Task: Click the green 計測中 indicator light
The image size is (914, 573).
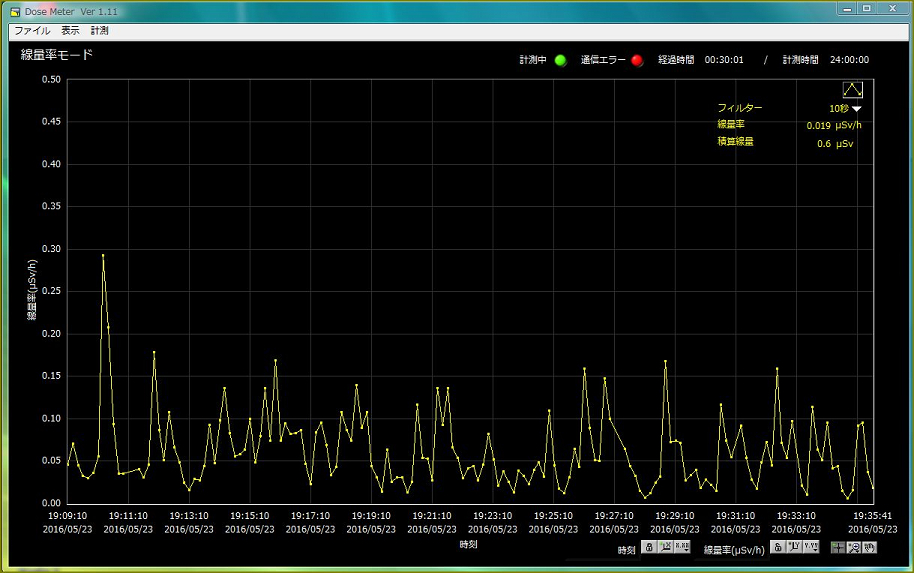Action: point(560,60)
